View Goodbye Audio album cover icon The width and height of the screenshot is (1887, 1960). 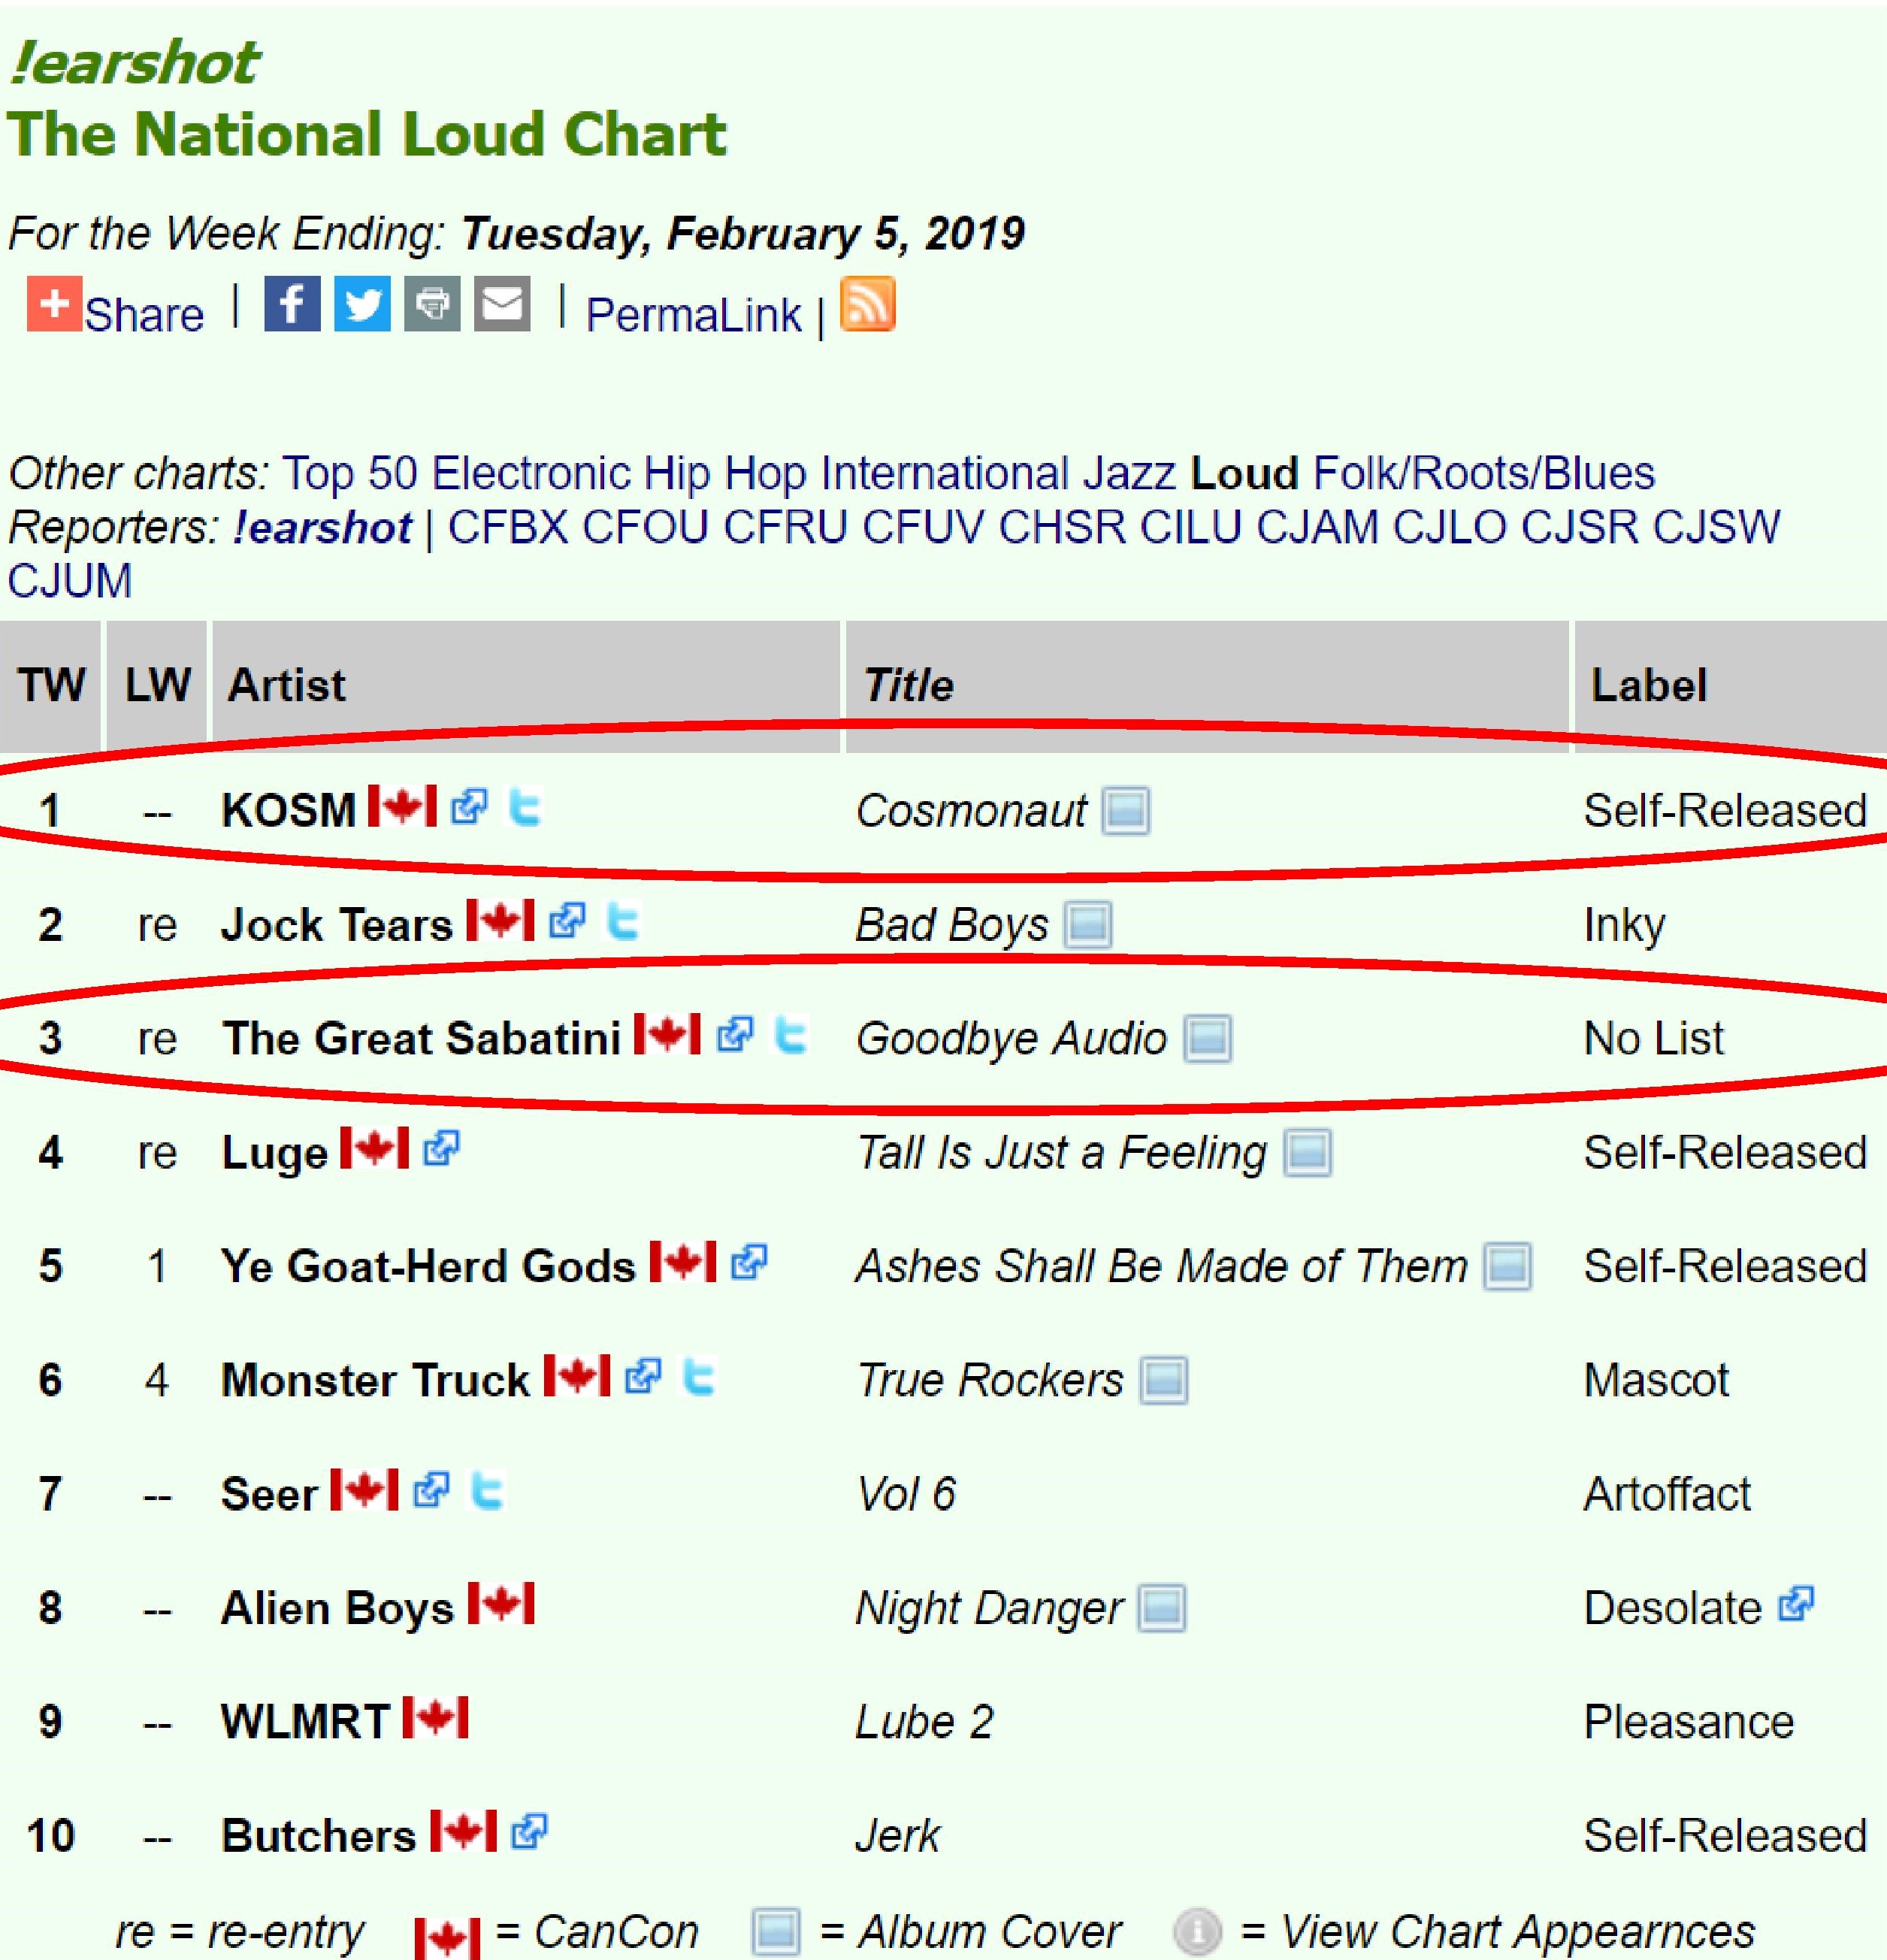click(1207, 1038)
